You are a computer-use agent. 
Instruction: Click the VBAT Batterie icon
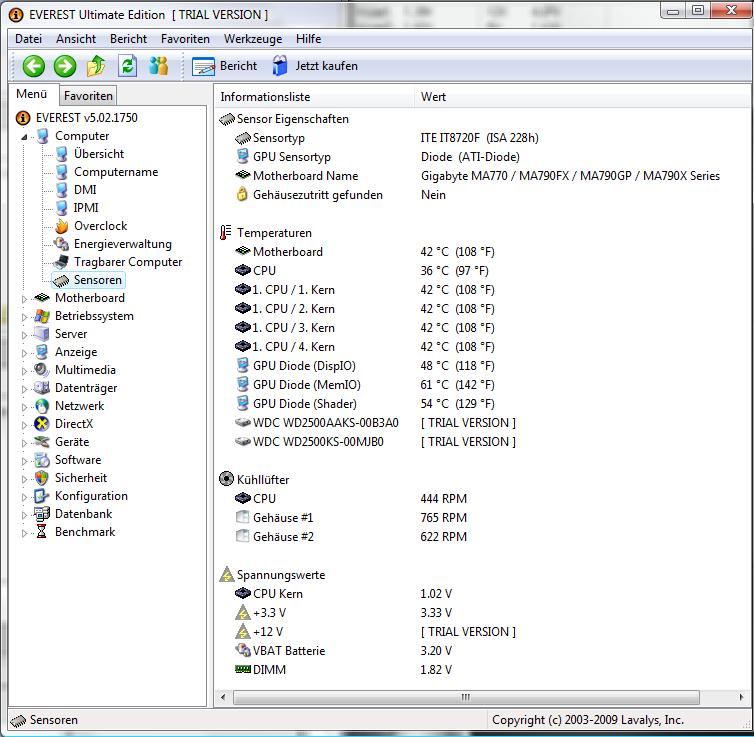pyautogui.click(x=242, y=650)
